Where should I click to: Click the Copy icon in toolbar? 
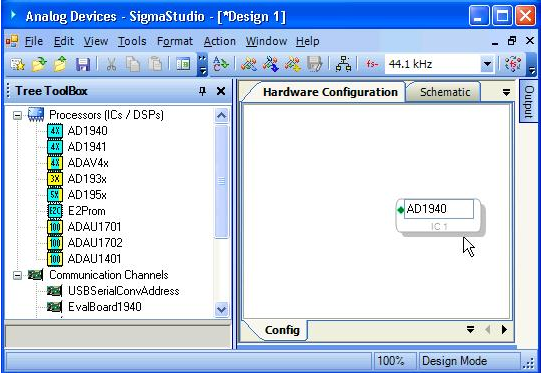pyautogui.click(x=133, y=64)
